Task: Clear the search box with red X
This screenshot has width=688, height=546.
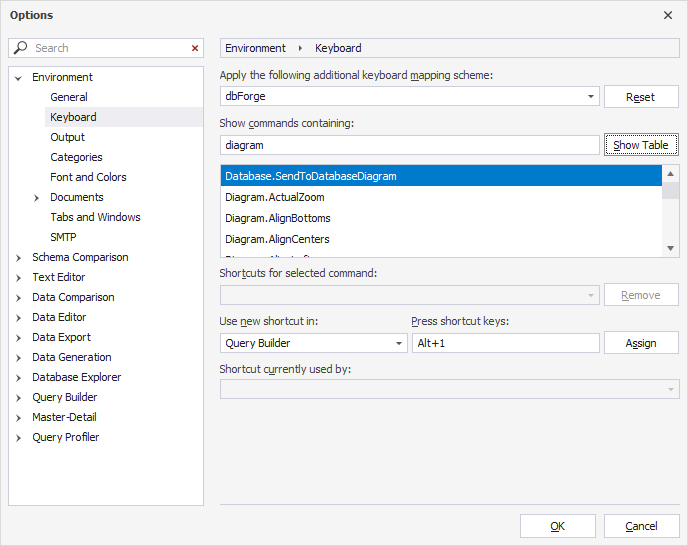Action: (195, 48)
